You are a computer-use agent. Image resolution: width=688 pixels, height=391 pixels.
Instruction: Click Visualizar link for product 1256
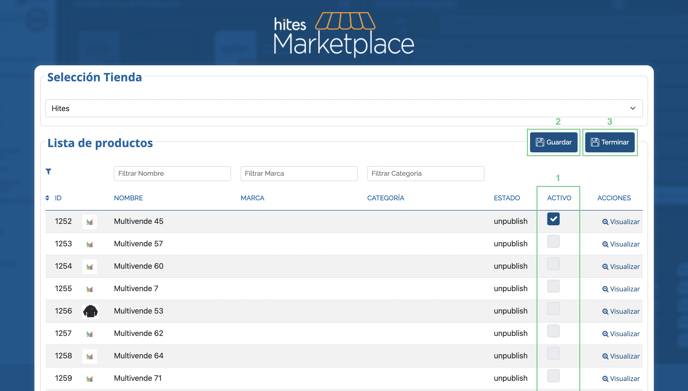(620, 311)
